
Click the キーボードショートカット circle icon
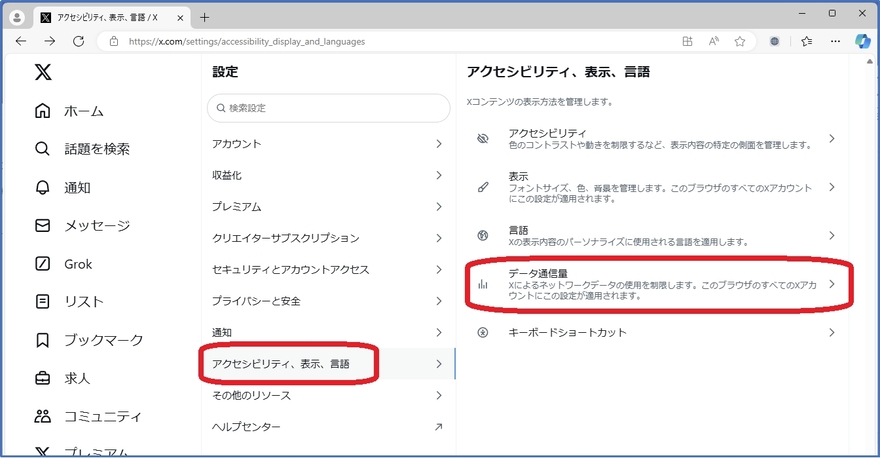[483, 332]
